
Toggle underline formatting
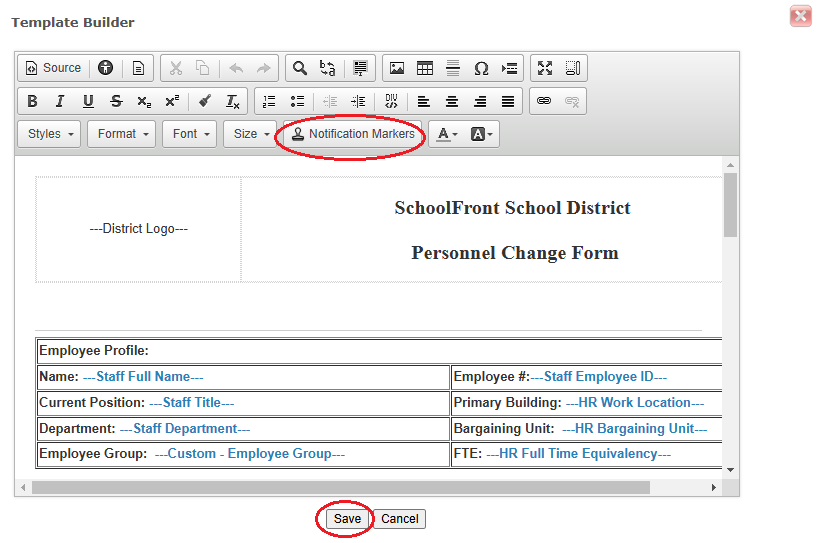tap(88, 101)
